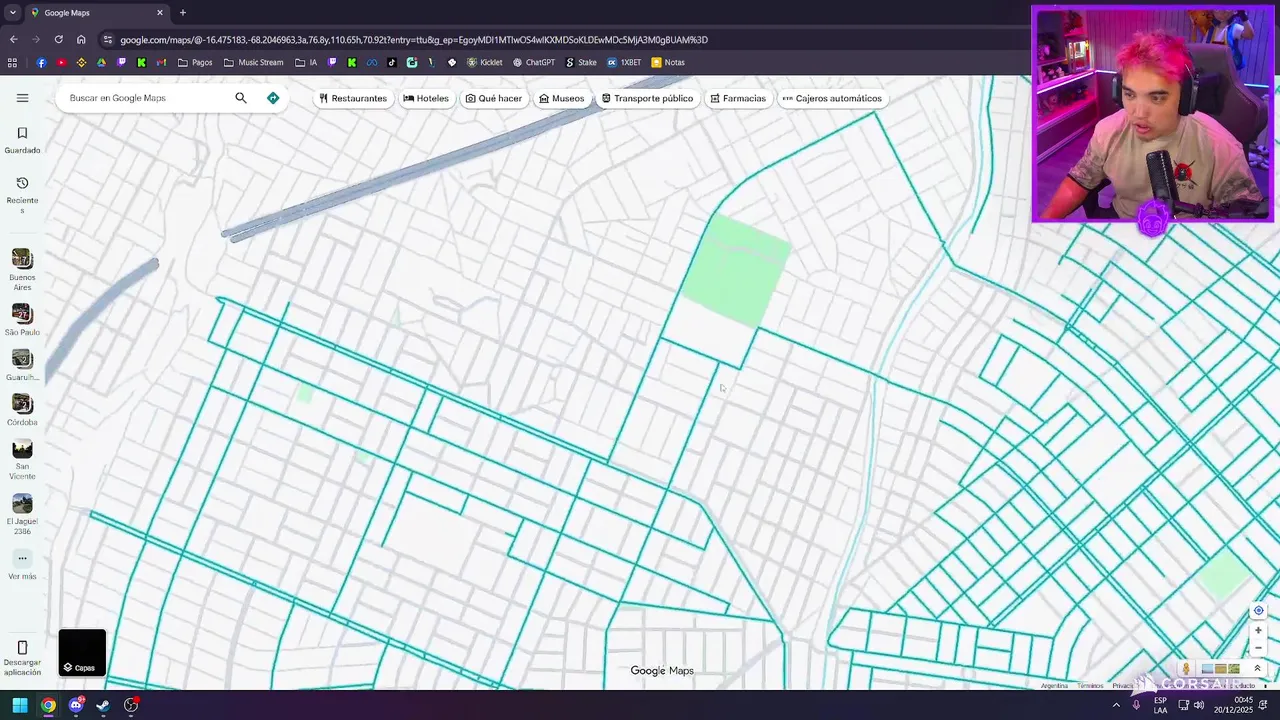Click the browser back arrow

pyautogui.click(x=13, y=40)
